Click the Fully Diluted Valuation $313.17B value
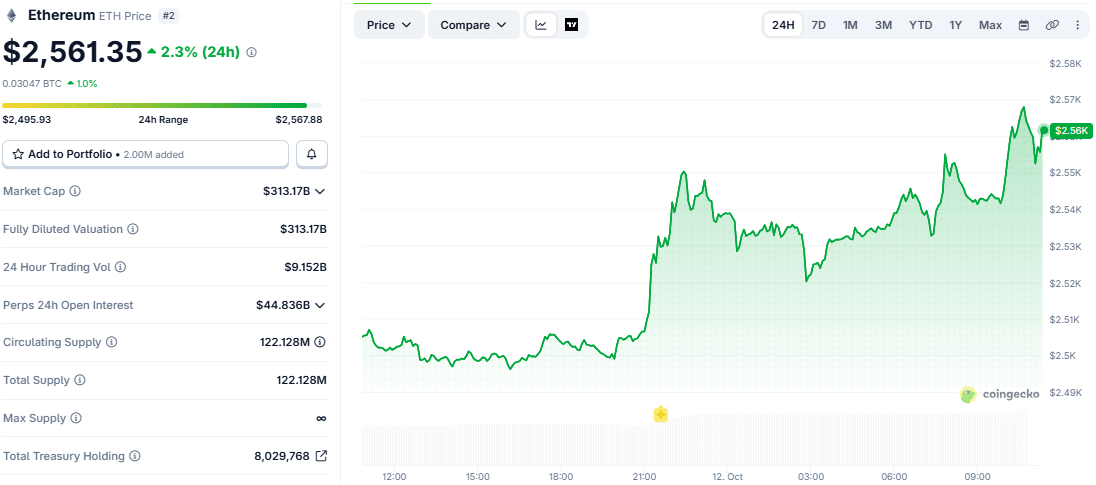This screenshot has width=1096, height=485. pyautogui.click(x=303, y=229)
